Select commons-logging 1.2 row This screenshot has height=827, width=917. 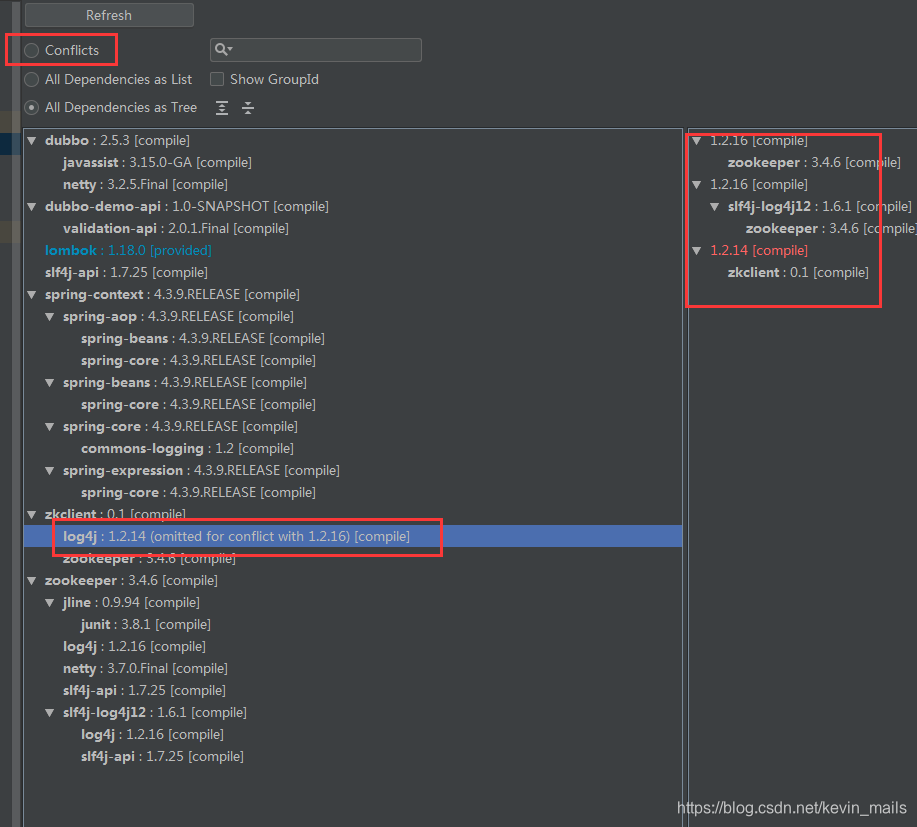point(187,449)
